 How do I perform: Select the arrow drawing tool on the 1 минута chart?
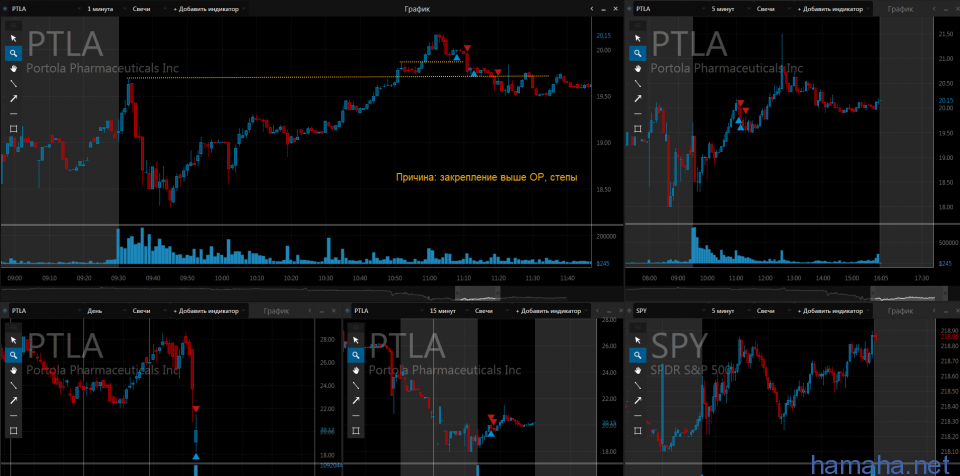(13, 98)
